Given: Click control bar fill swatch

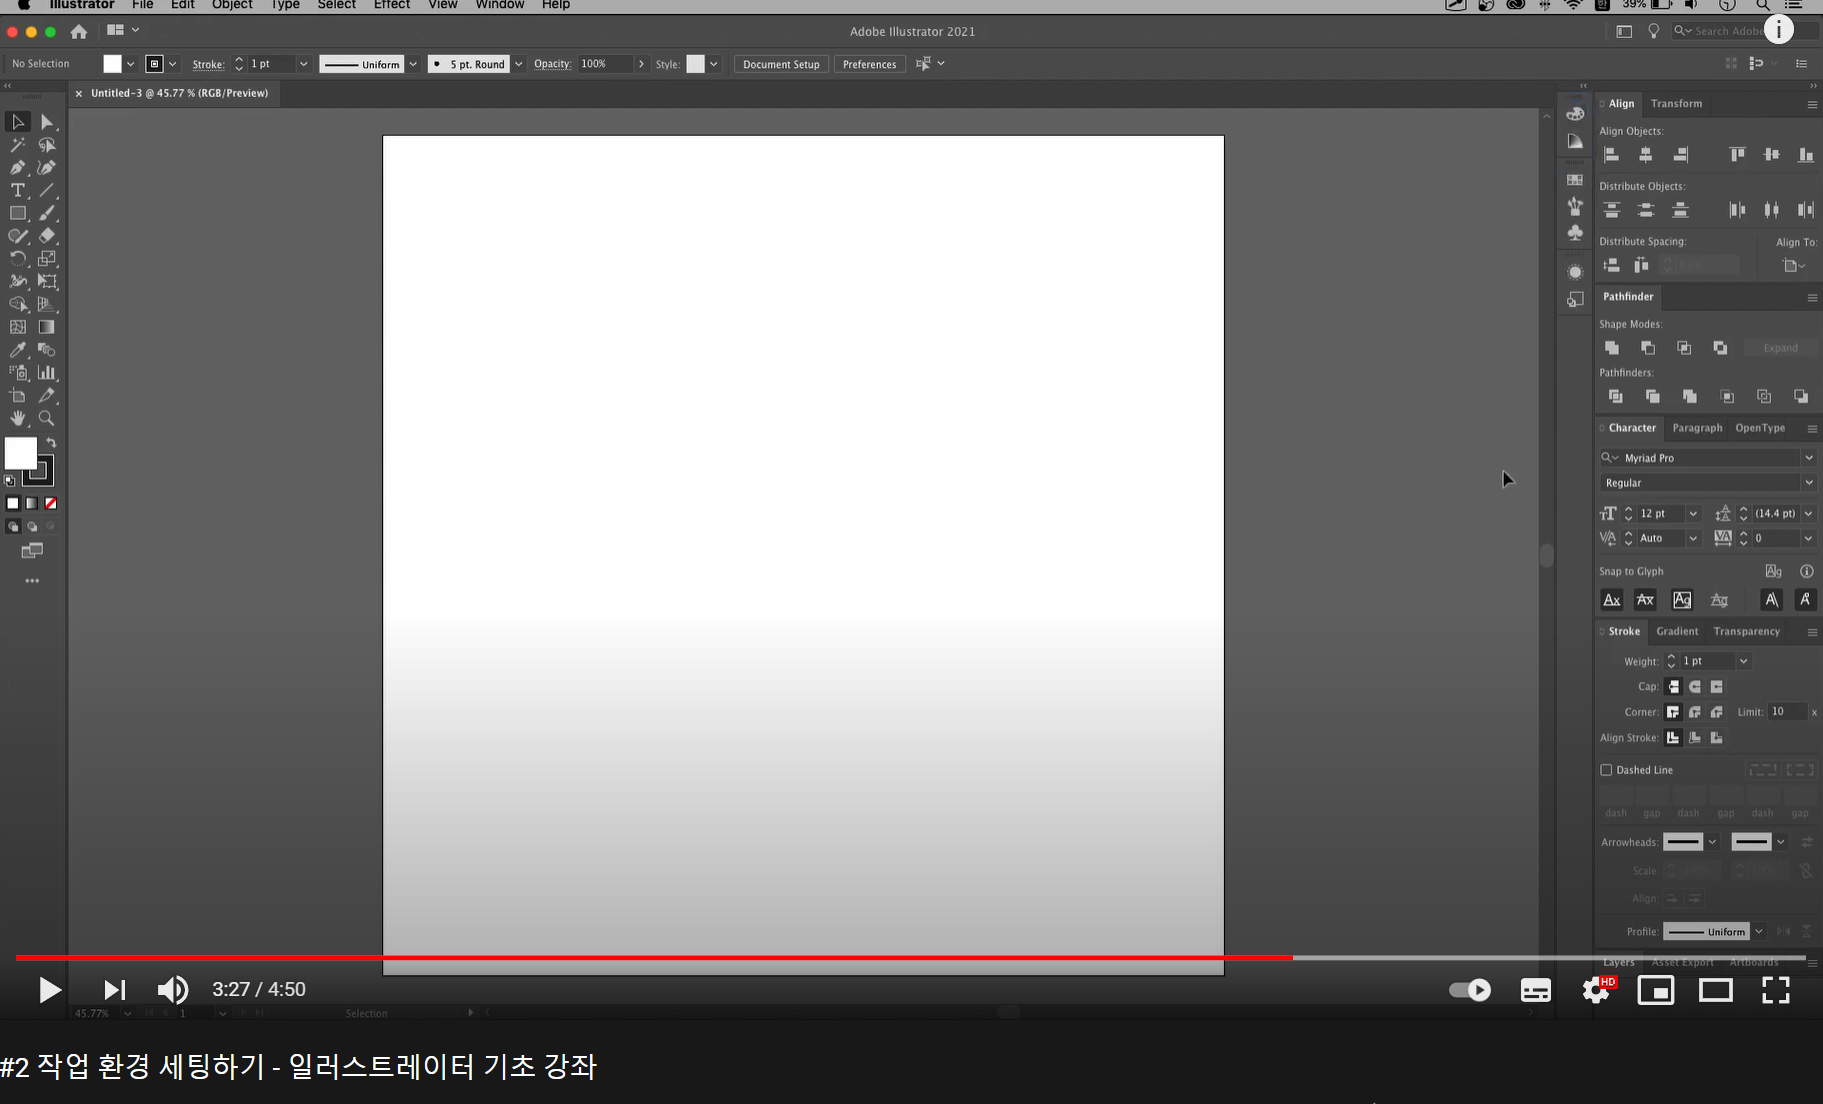Looking at the screenshot, I should pos(112,64).
